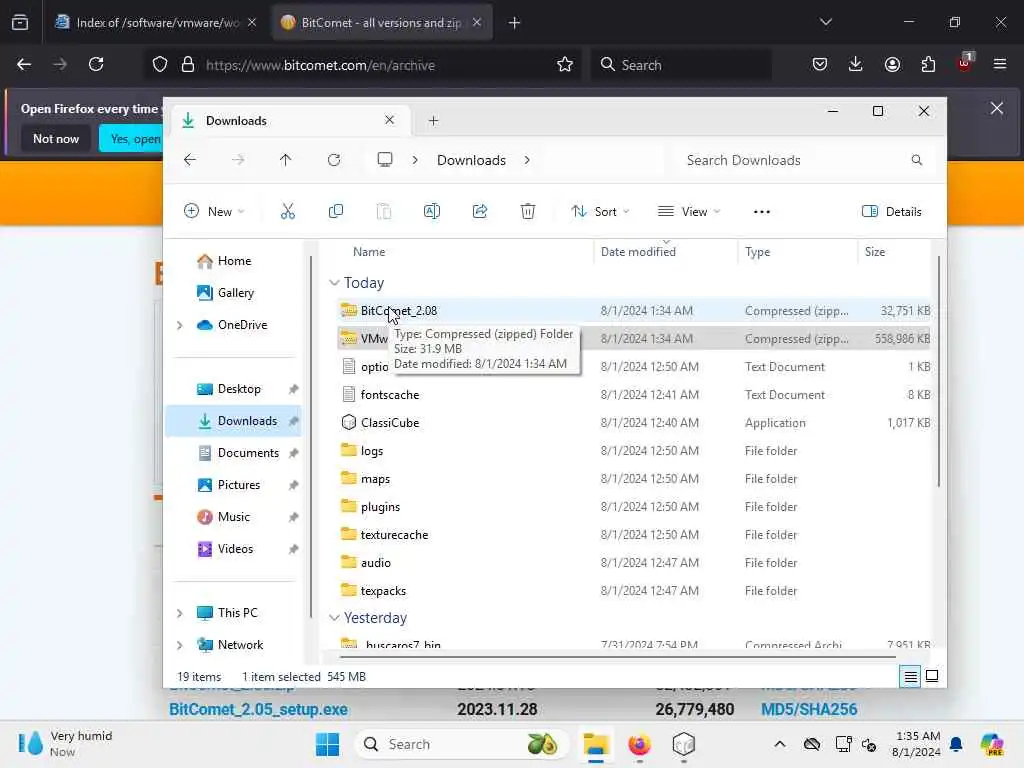Open a new Firefox tab
Image resolution: width=1024 pixels, height=768 pixels.
click(x=514, y=23)
